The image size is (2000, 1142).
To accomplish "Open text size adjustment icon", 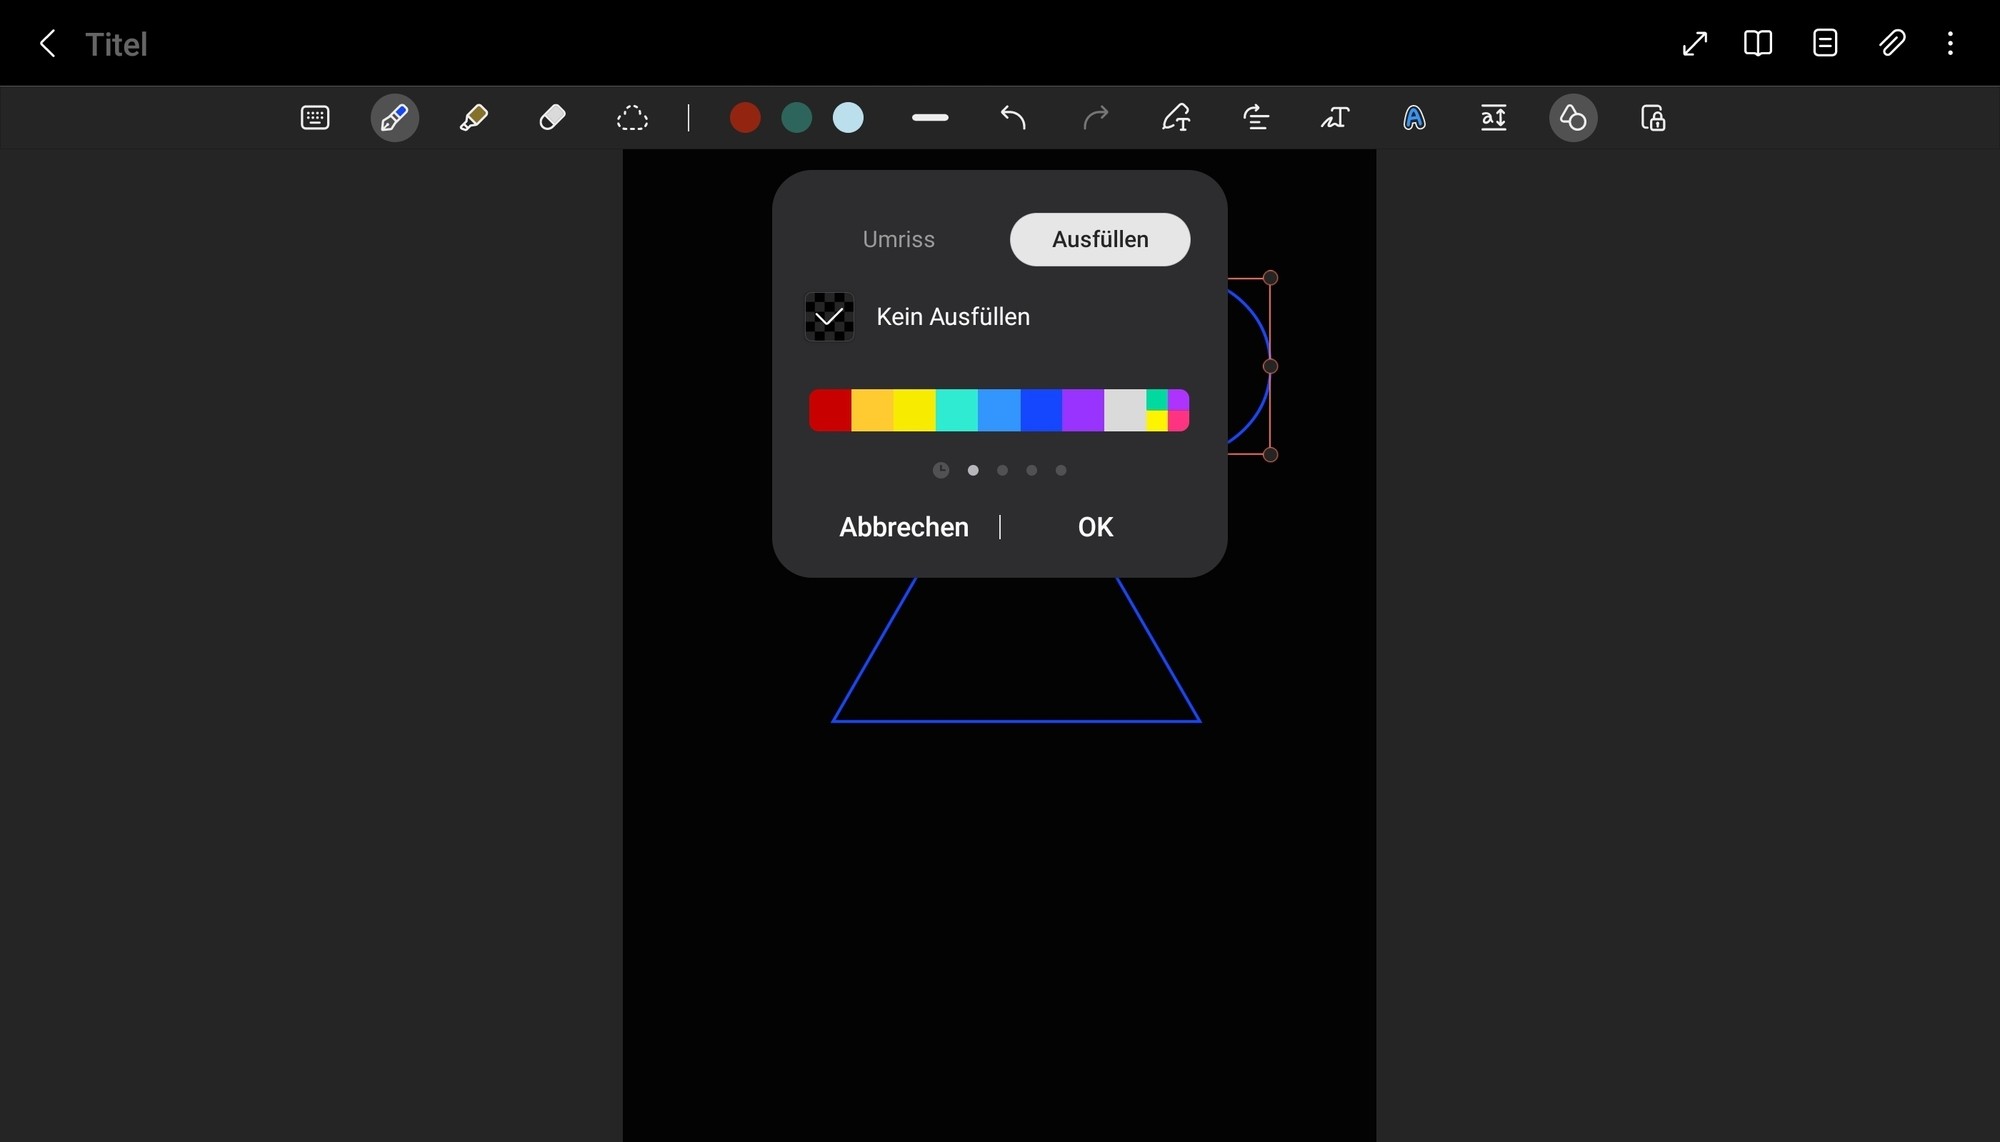I will 1493,118.
